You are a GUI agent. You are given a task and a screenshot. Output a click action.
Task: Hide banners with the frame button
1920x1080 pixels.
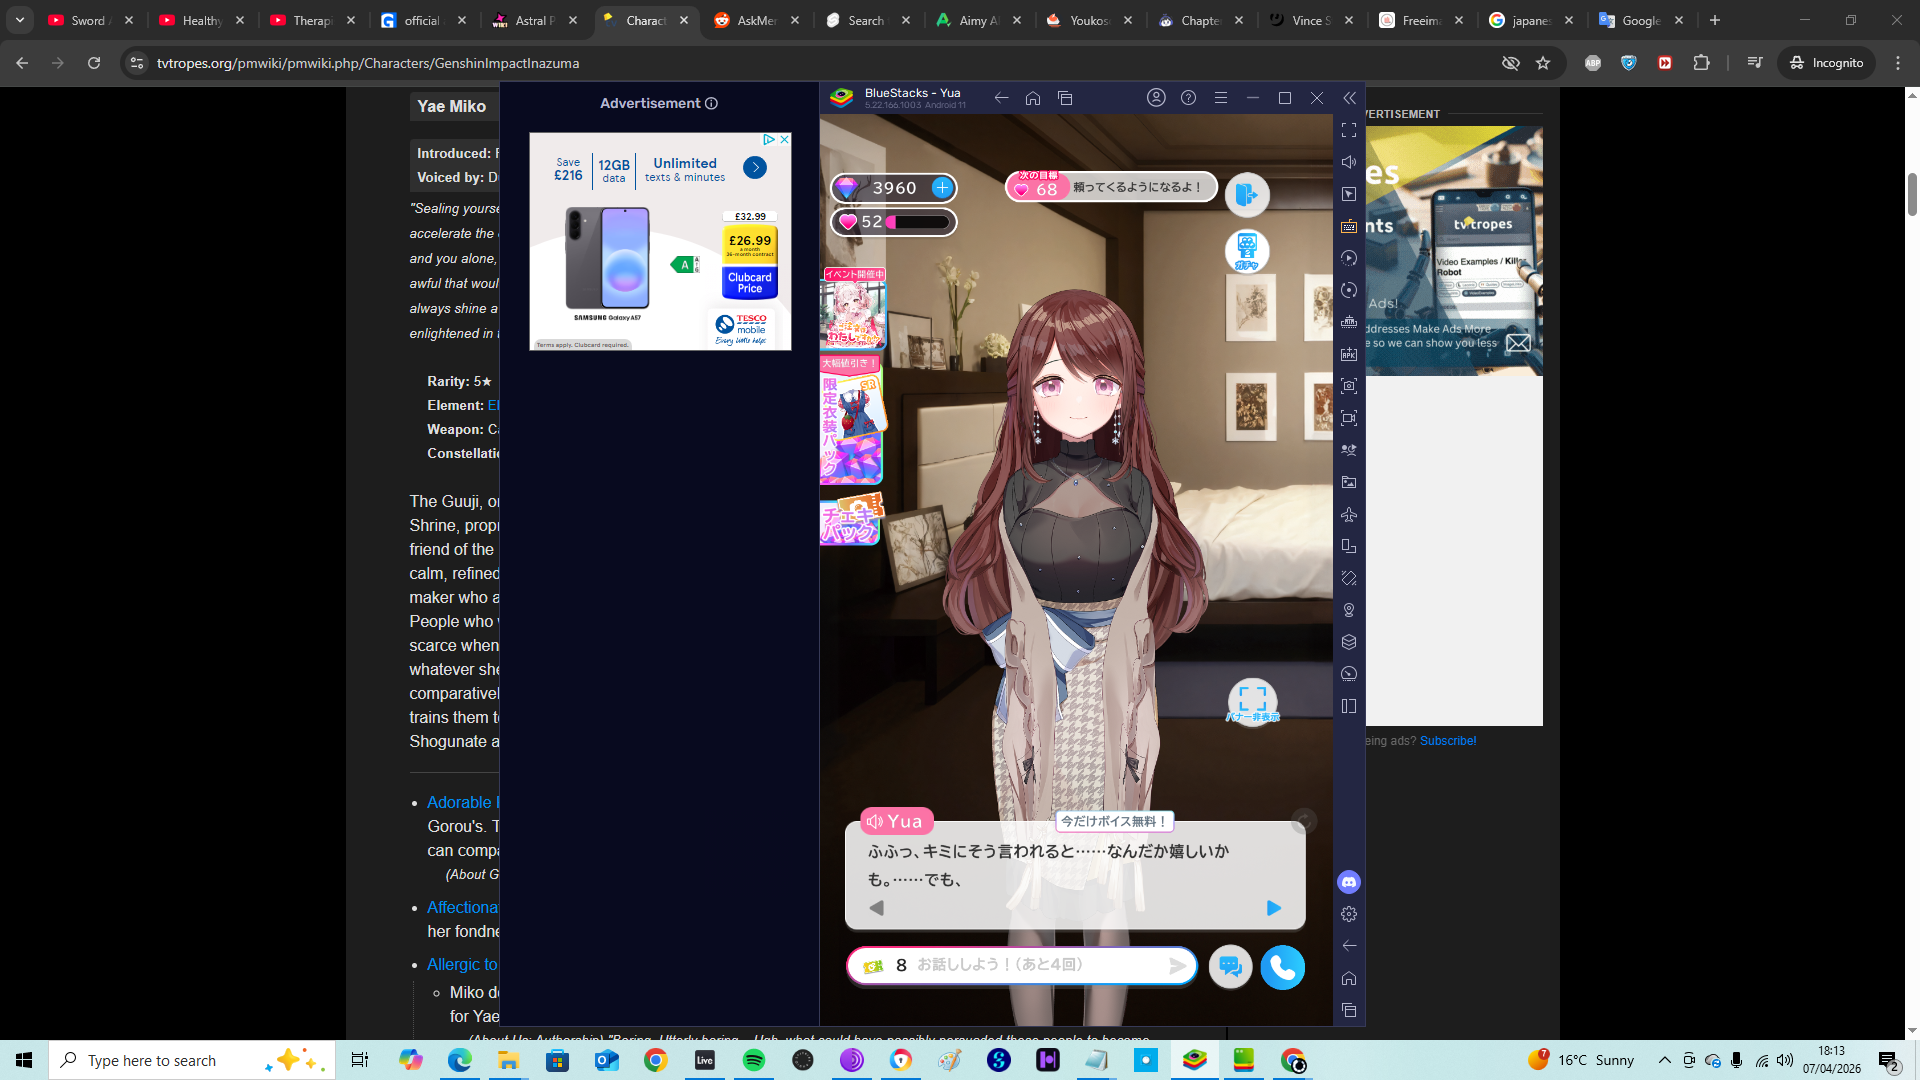click(1252, 701)
